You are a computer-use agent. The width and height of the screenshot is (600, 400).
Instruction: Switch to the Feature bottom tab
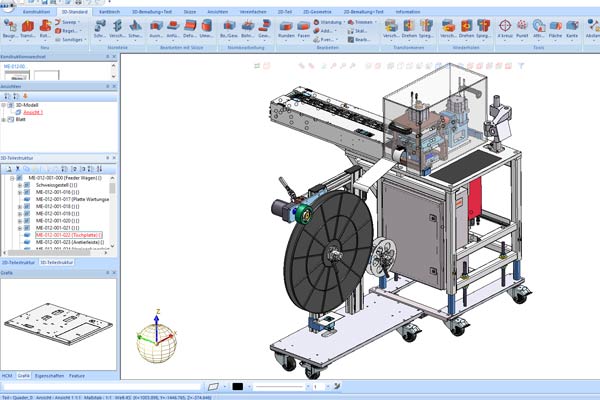77,376
